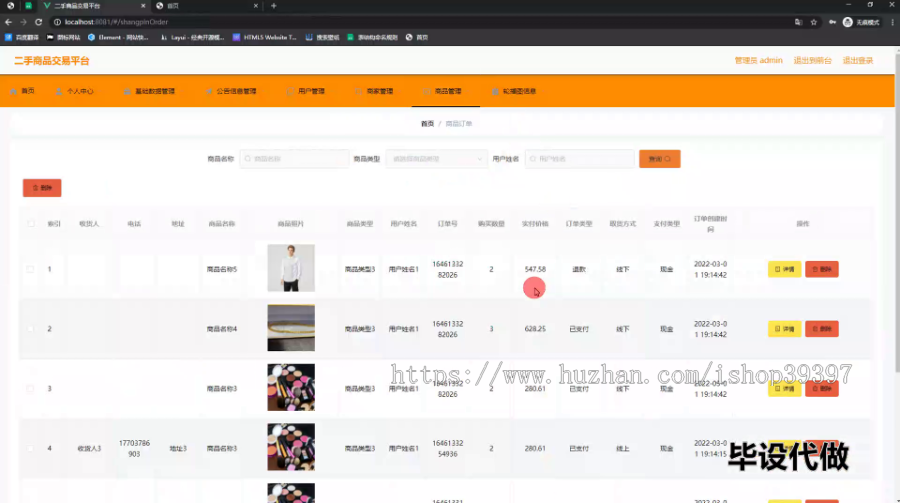Click the 用户管理 menu icon

[x=290, y=91]
